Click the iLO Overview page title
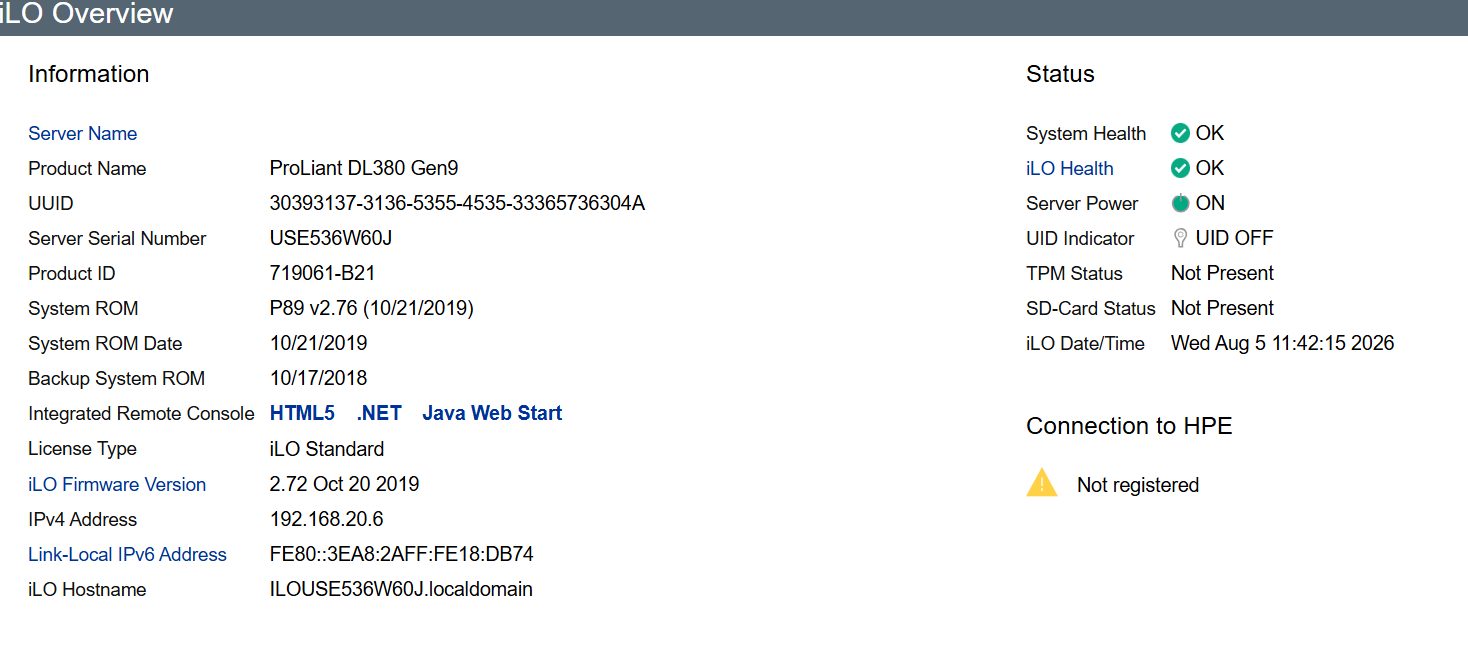 pos(87,14)
